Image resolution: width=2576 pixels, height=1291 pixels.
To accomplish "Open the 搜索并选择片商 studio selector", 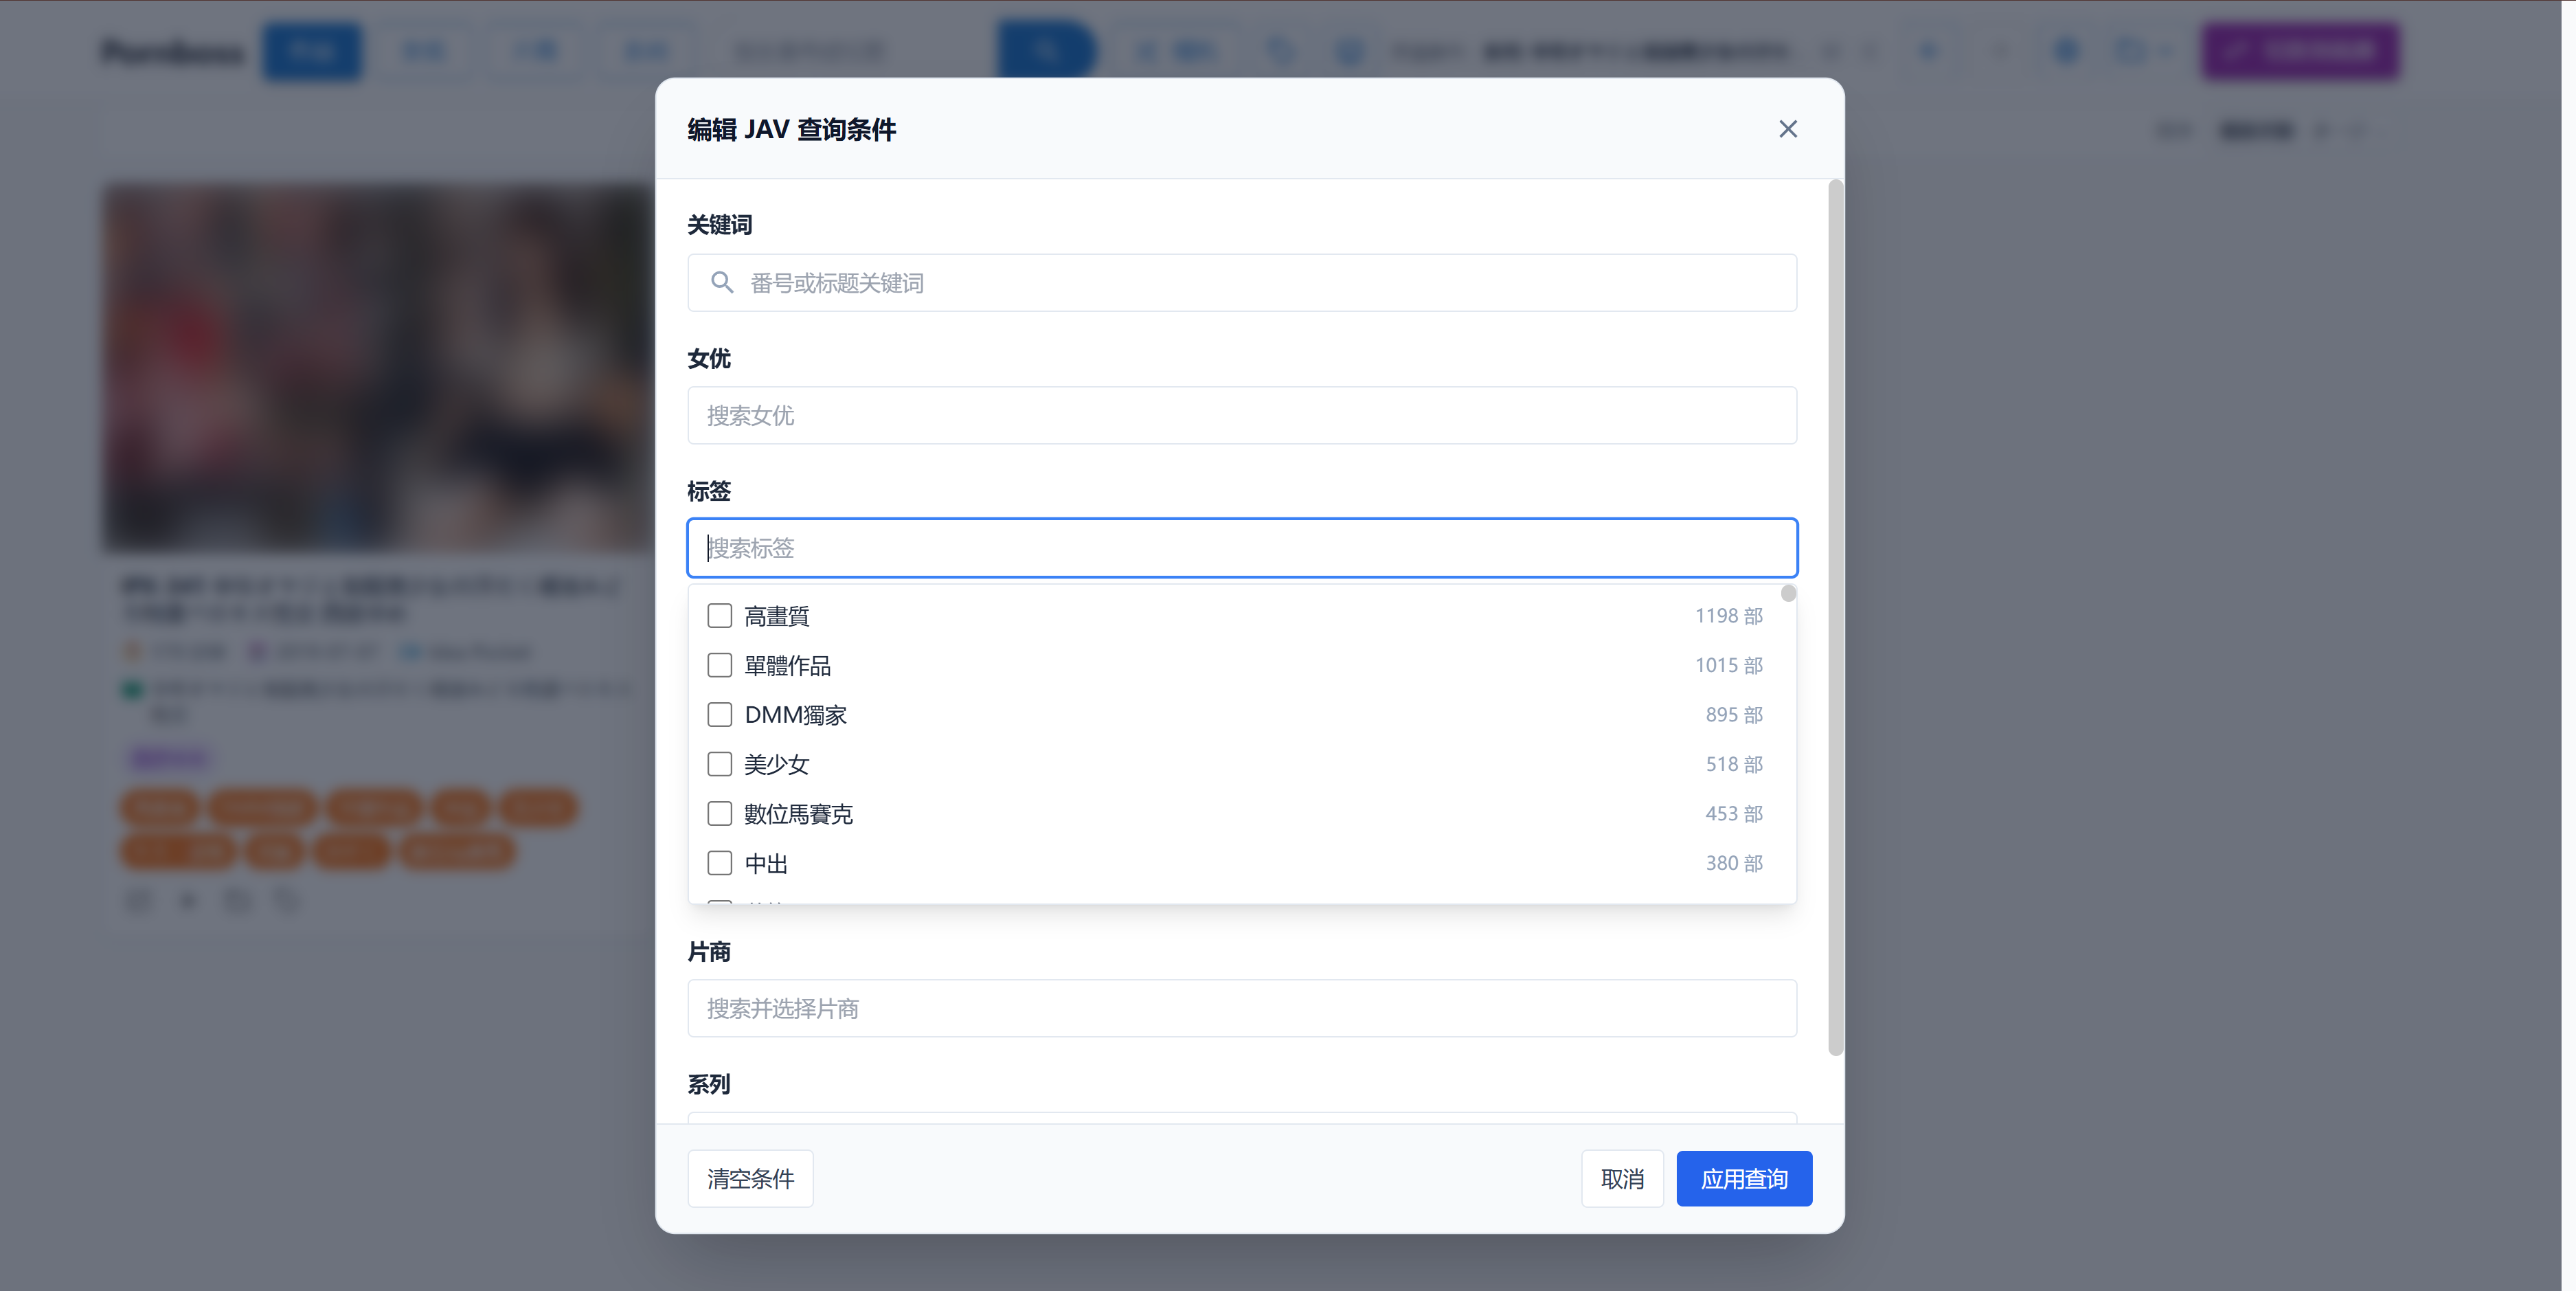I will point(1242,1009).
